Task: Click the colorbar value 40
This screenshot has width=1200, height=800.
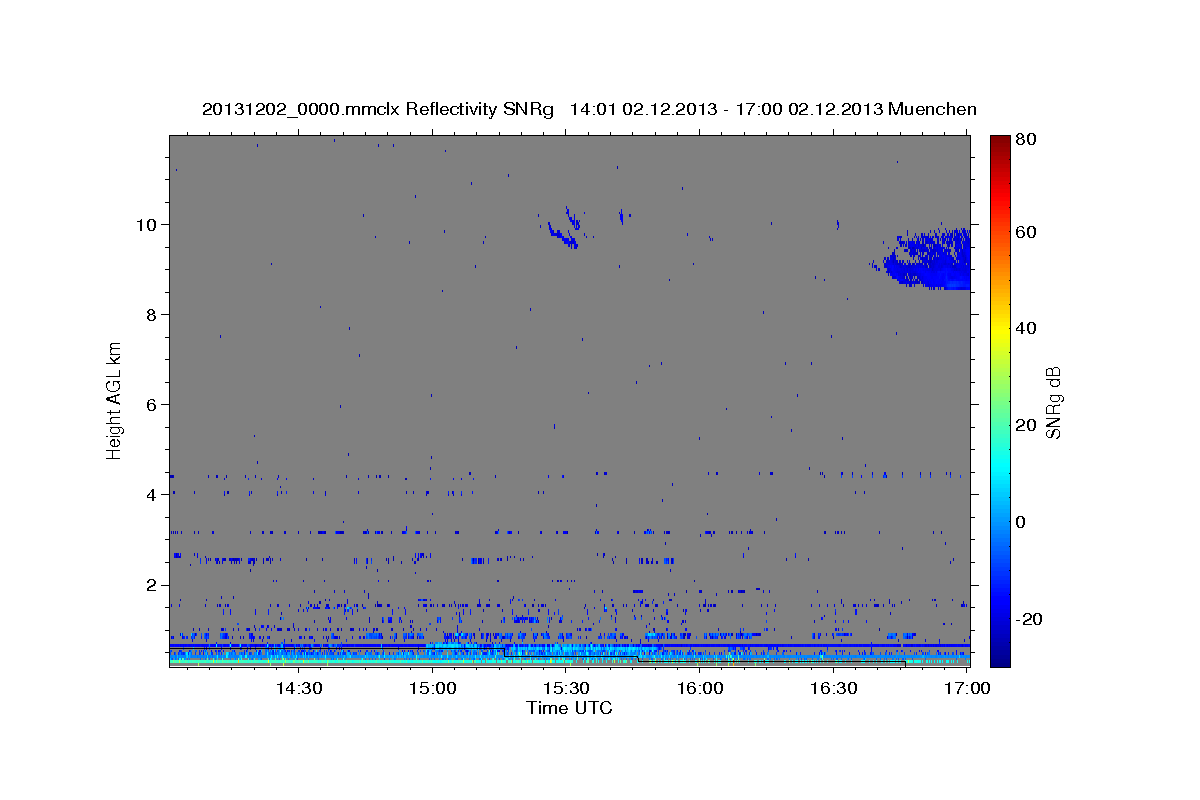Action: 1025,328
